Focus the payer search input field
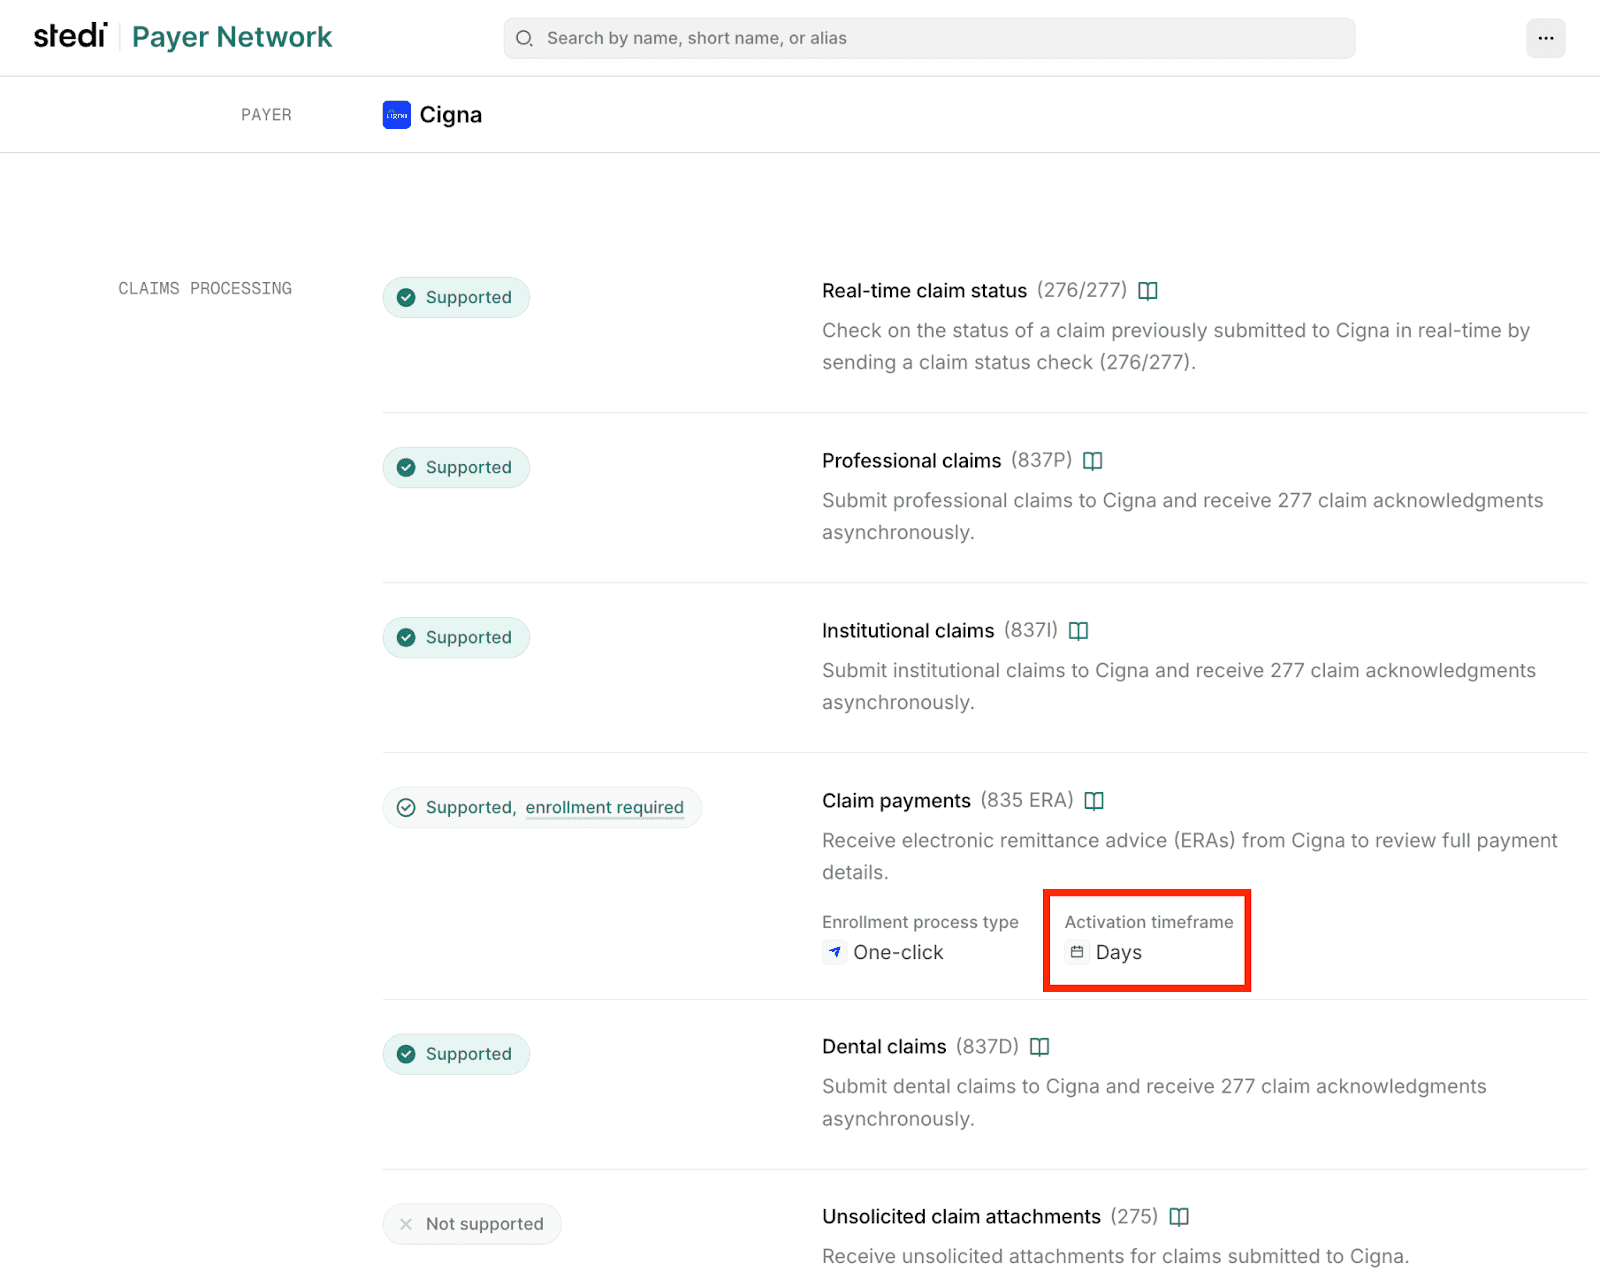 930,38
